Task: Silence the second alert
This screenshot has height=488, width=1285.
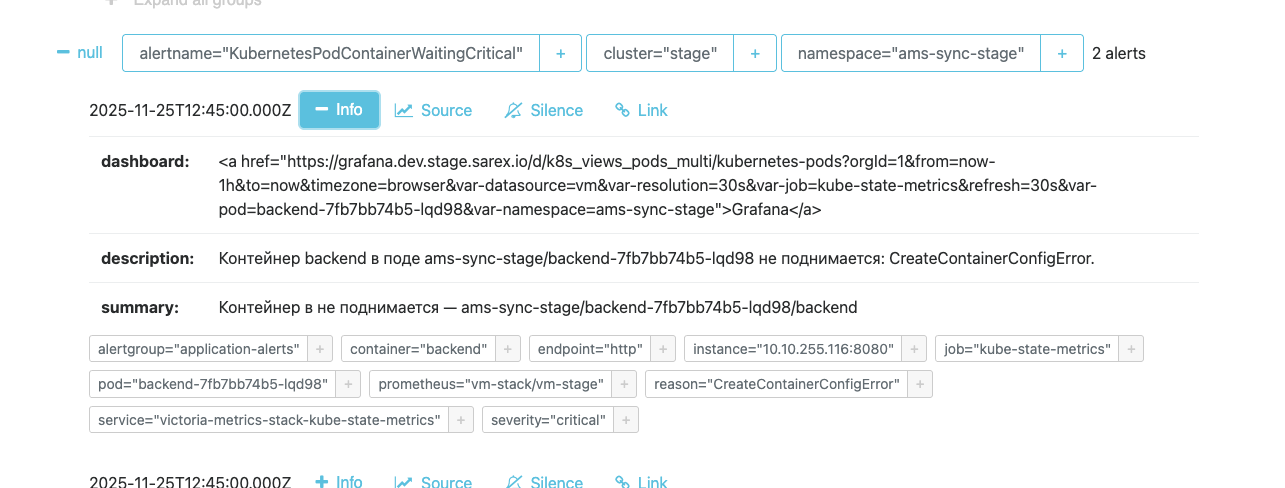Action: point(544,482)
